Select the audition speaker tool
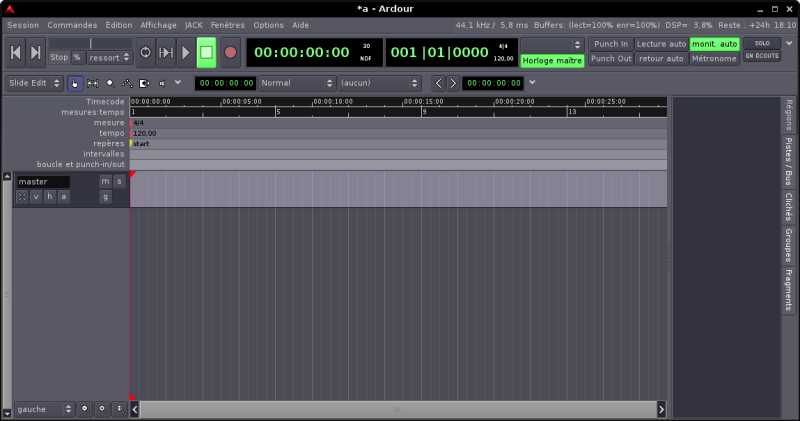800x421 pixels. pos(162,83)
